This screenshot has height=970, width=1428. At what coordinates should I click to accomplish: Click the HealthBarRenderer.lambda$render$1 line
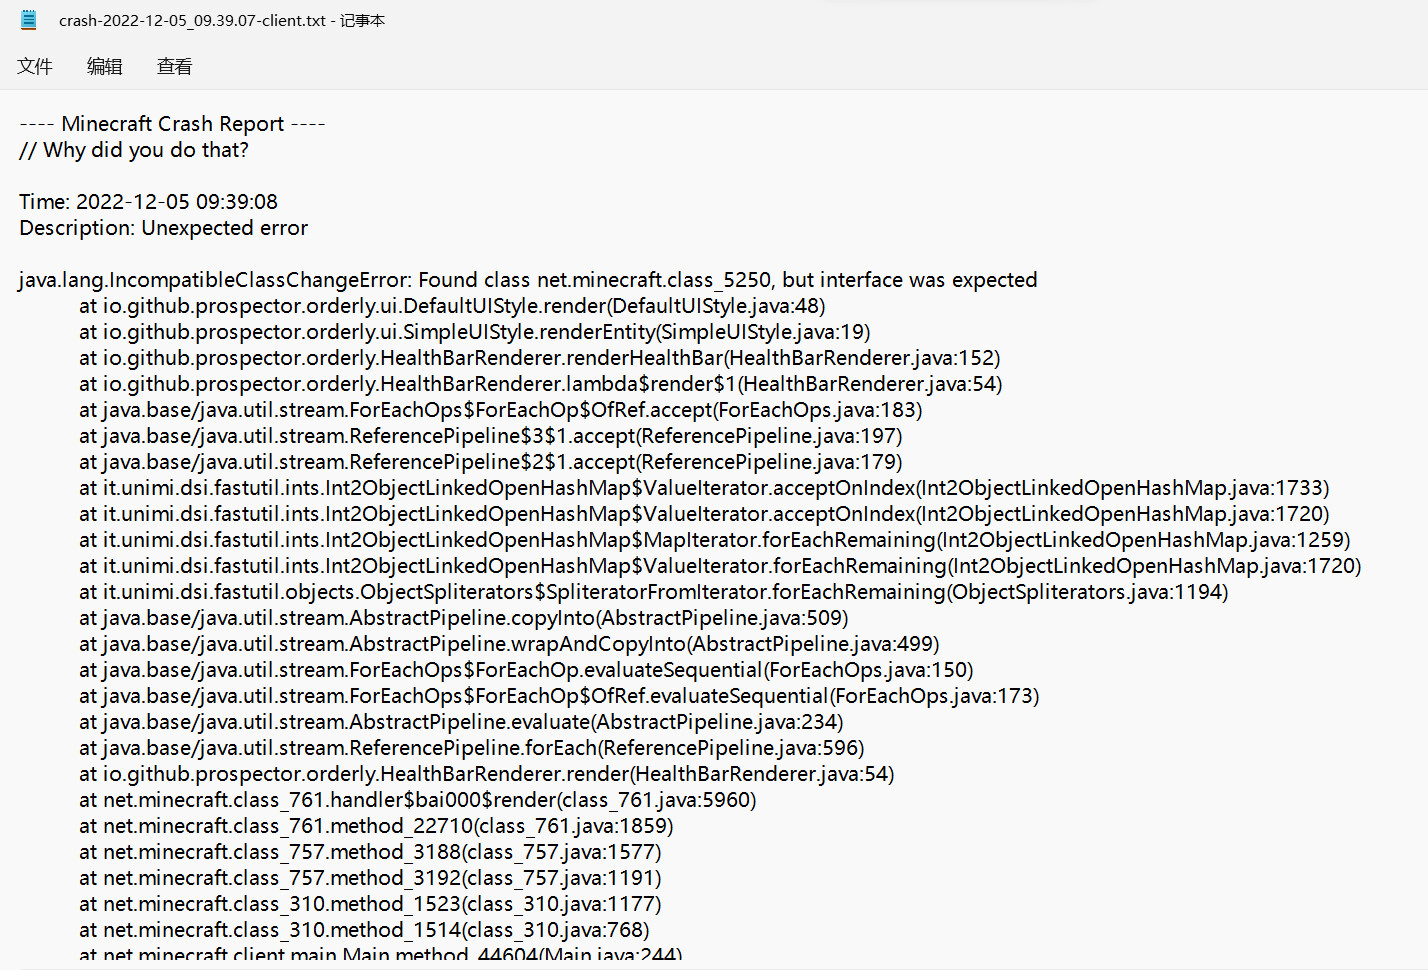pyautogui.click(x=541, y=384)
